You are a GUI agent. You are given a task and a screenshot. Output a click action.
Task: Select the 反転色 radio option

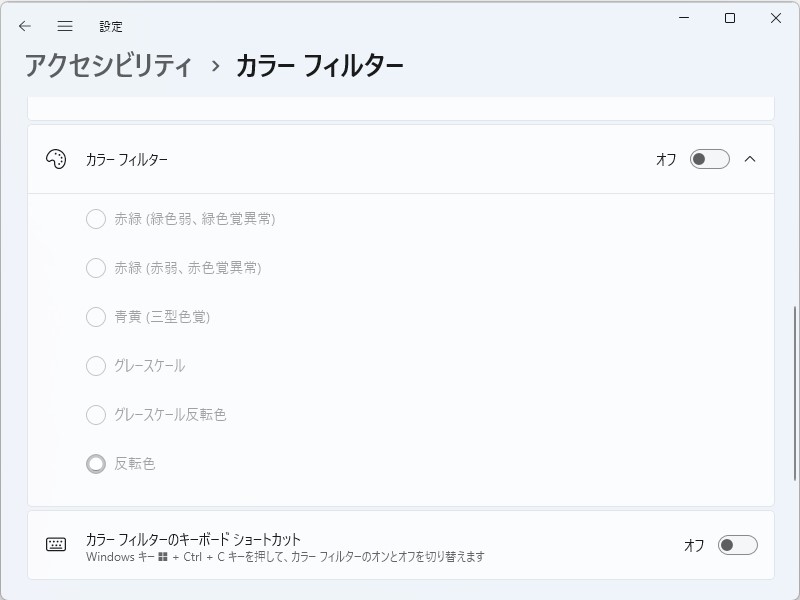96,463
